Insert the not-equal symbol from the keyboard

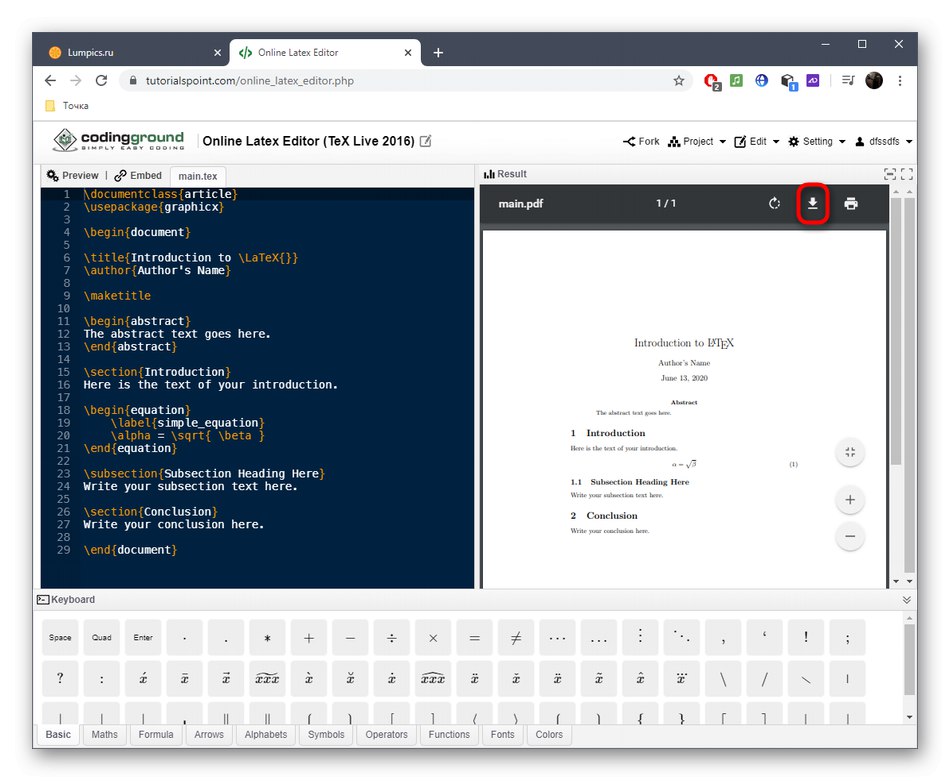pos(516,637)
